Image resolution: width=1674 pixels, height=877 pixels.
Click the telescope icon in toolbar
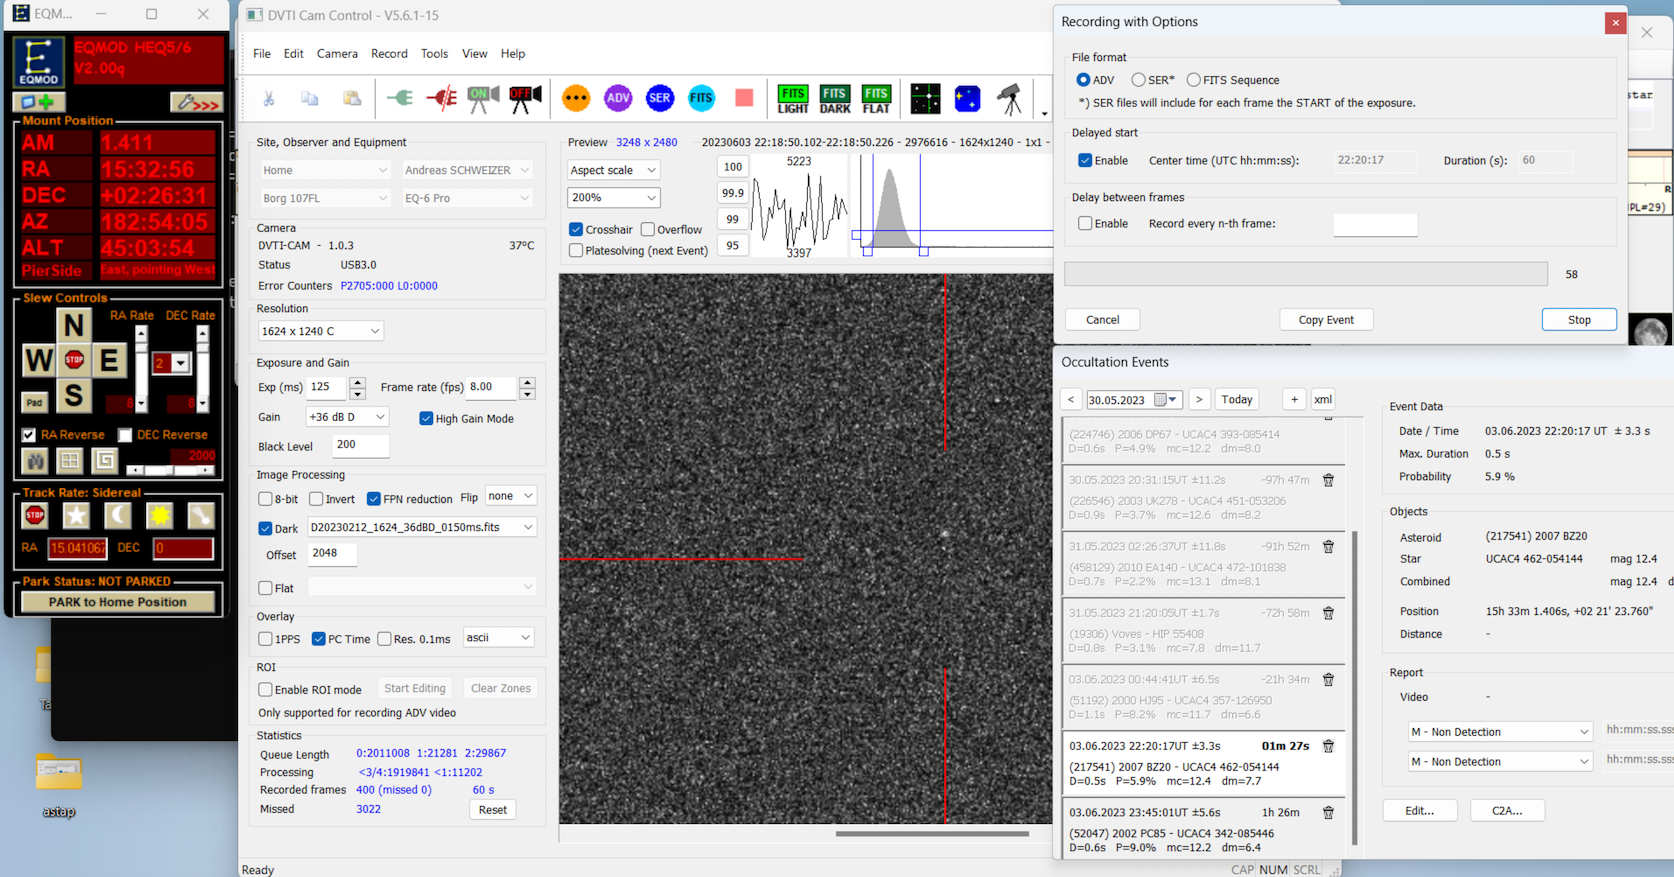(x=1009, y=99)
